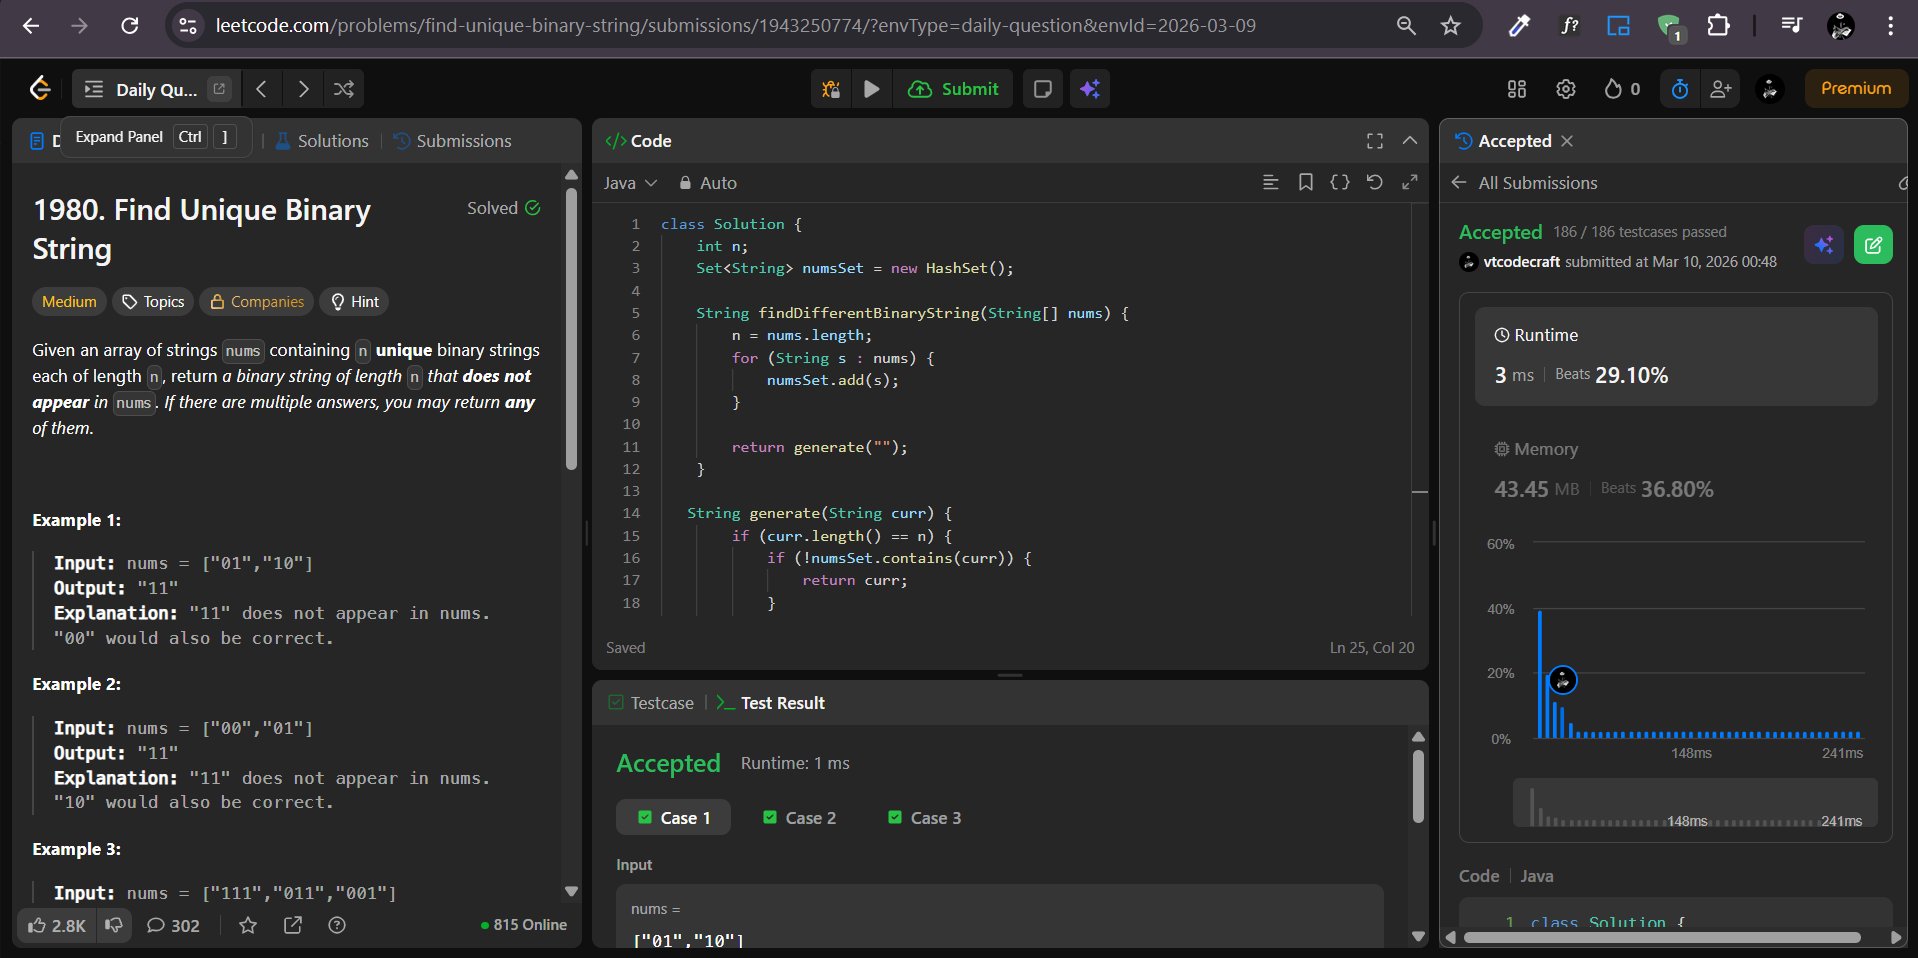Click the format code icon in editor
Screen dimensions: 1918x958
coord(1270,182)
